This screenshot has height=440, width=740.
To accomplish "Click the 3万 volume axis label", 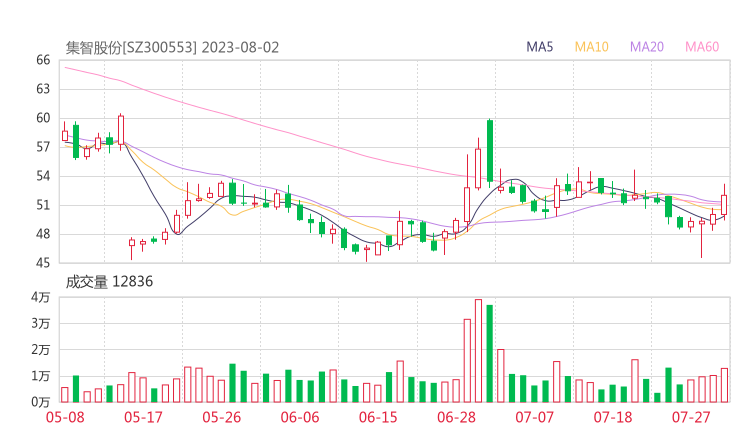I will point(41,324).
